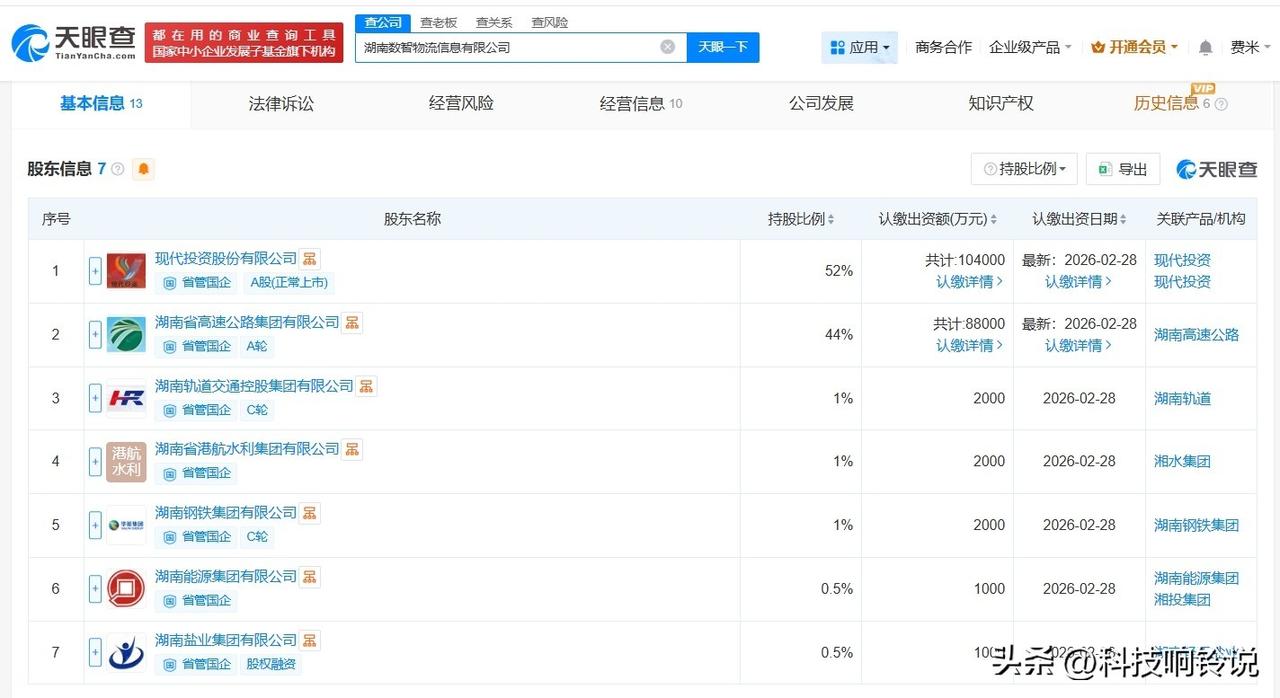Click the 湖南轨道交通 HR logo
Image resolution: width=1280 pixels, height=698 pixels.
[126, 398]
